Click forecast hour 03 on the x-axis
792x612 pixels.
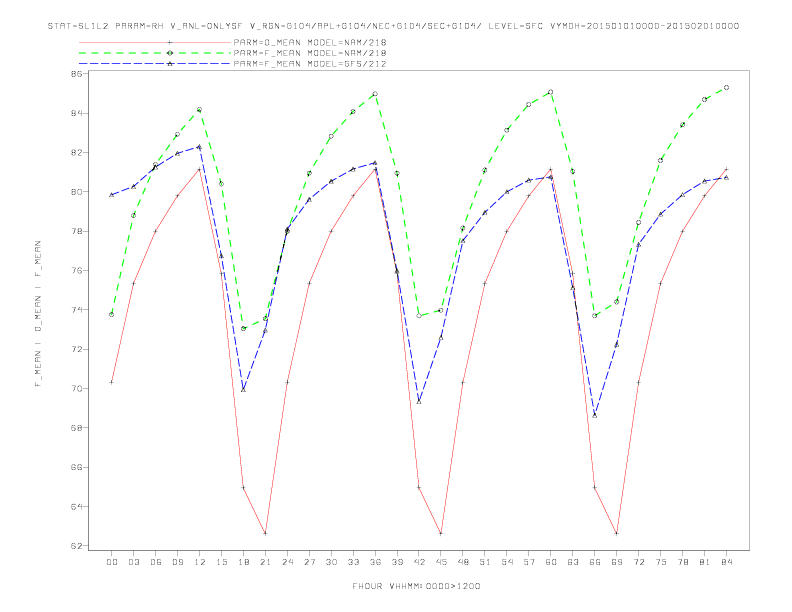133,562
